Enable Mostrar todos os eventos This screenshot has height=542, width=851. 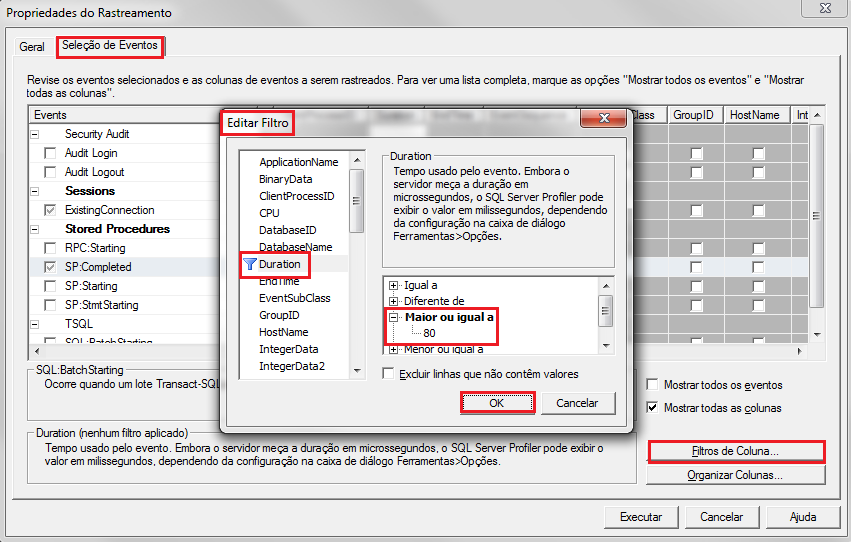[x=652, y=385]
